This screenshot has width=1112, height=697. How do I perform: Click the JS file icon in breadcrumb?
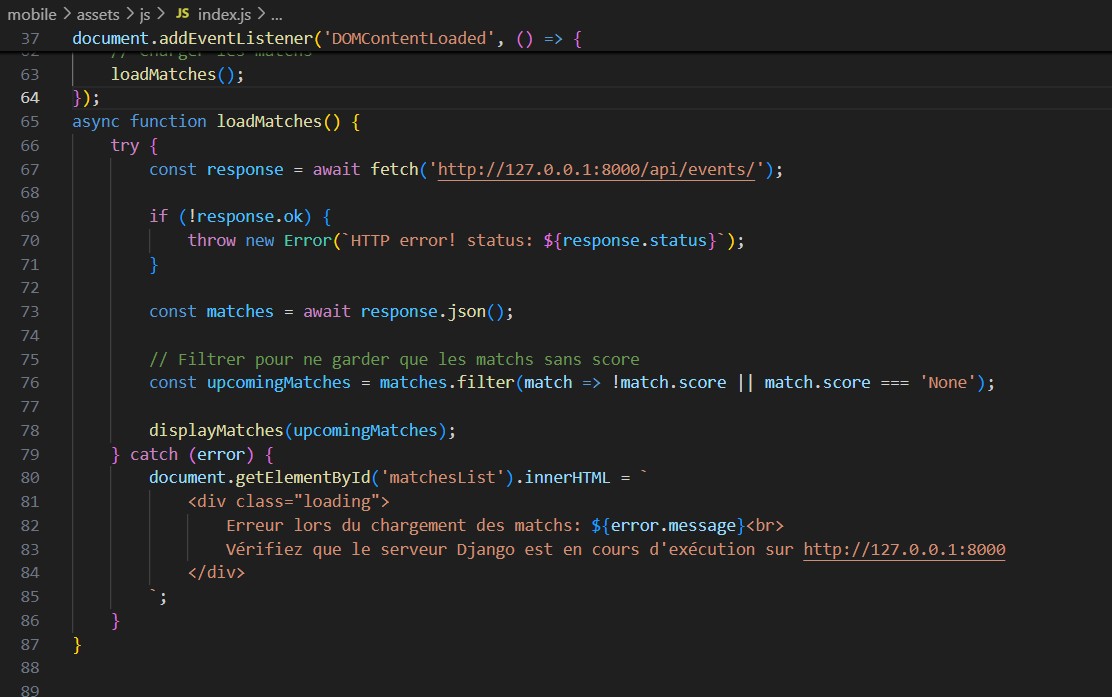point(182,13)
